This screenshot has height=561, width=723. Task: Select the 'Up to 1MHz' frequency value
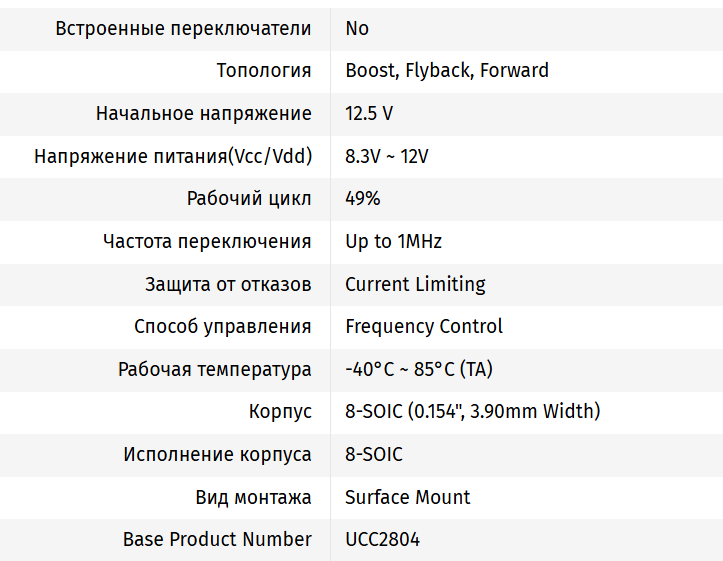[393, 241]
